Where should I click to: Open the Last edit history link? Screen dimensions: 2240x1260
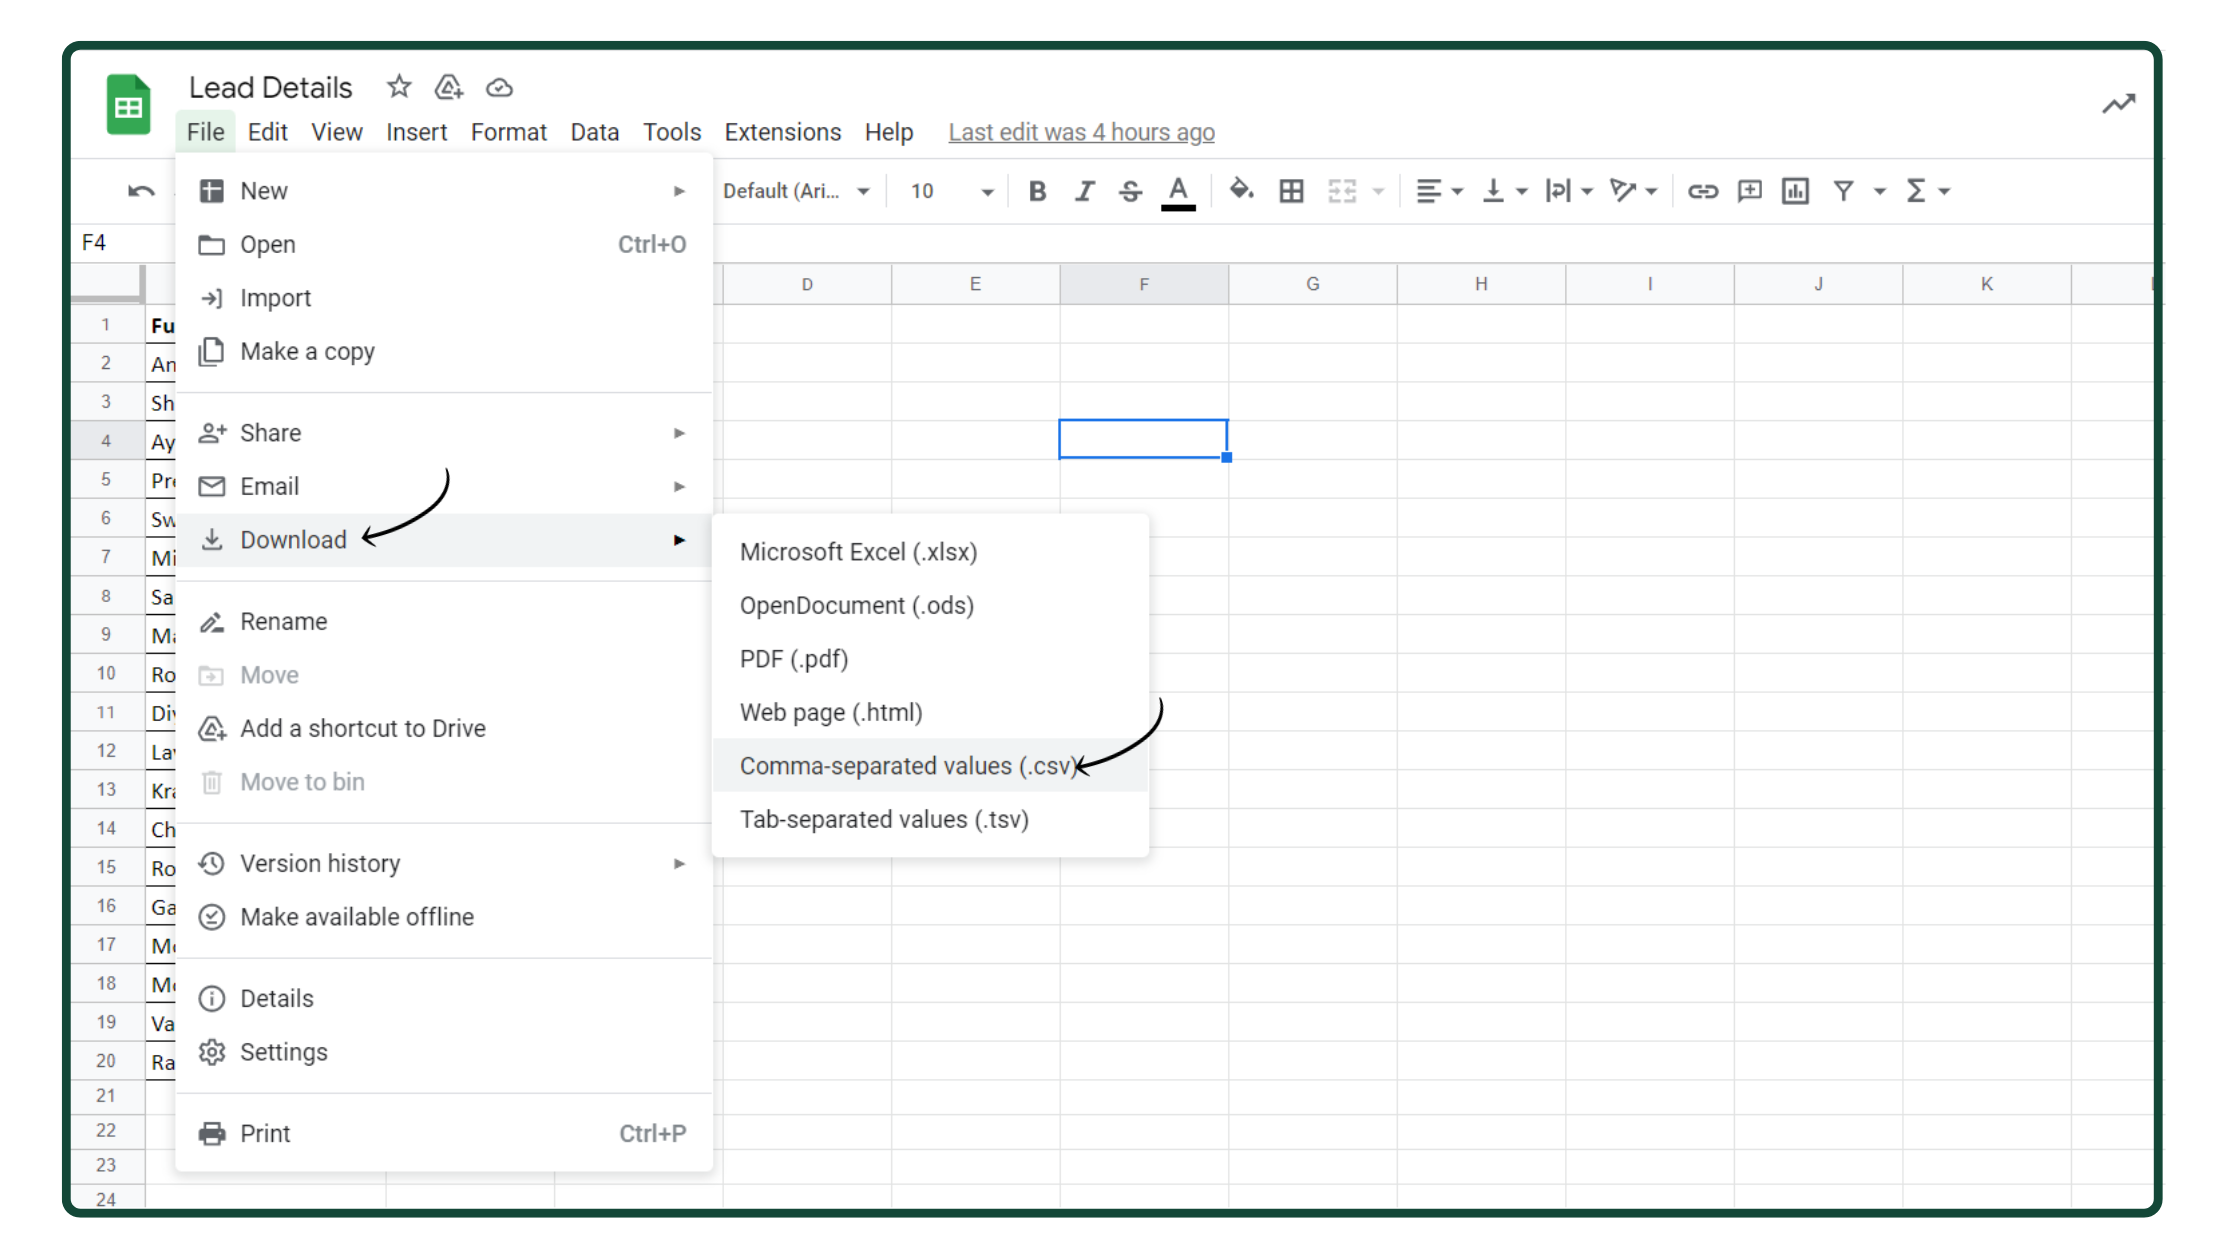(x=1081, y=132)
